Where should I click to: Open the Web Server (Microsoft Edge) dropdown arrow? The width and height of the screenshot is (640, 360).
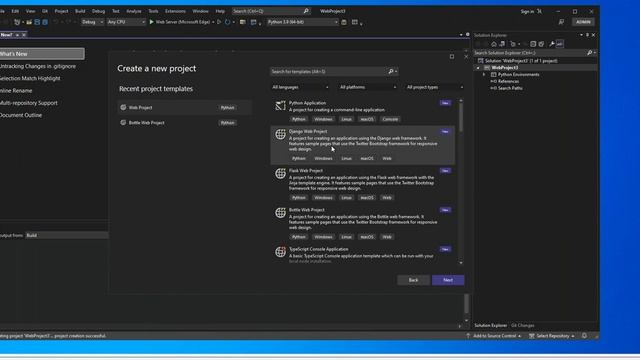coord(213,22)
